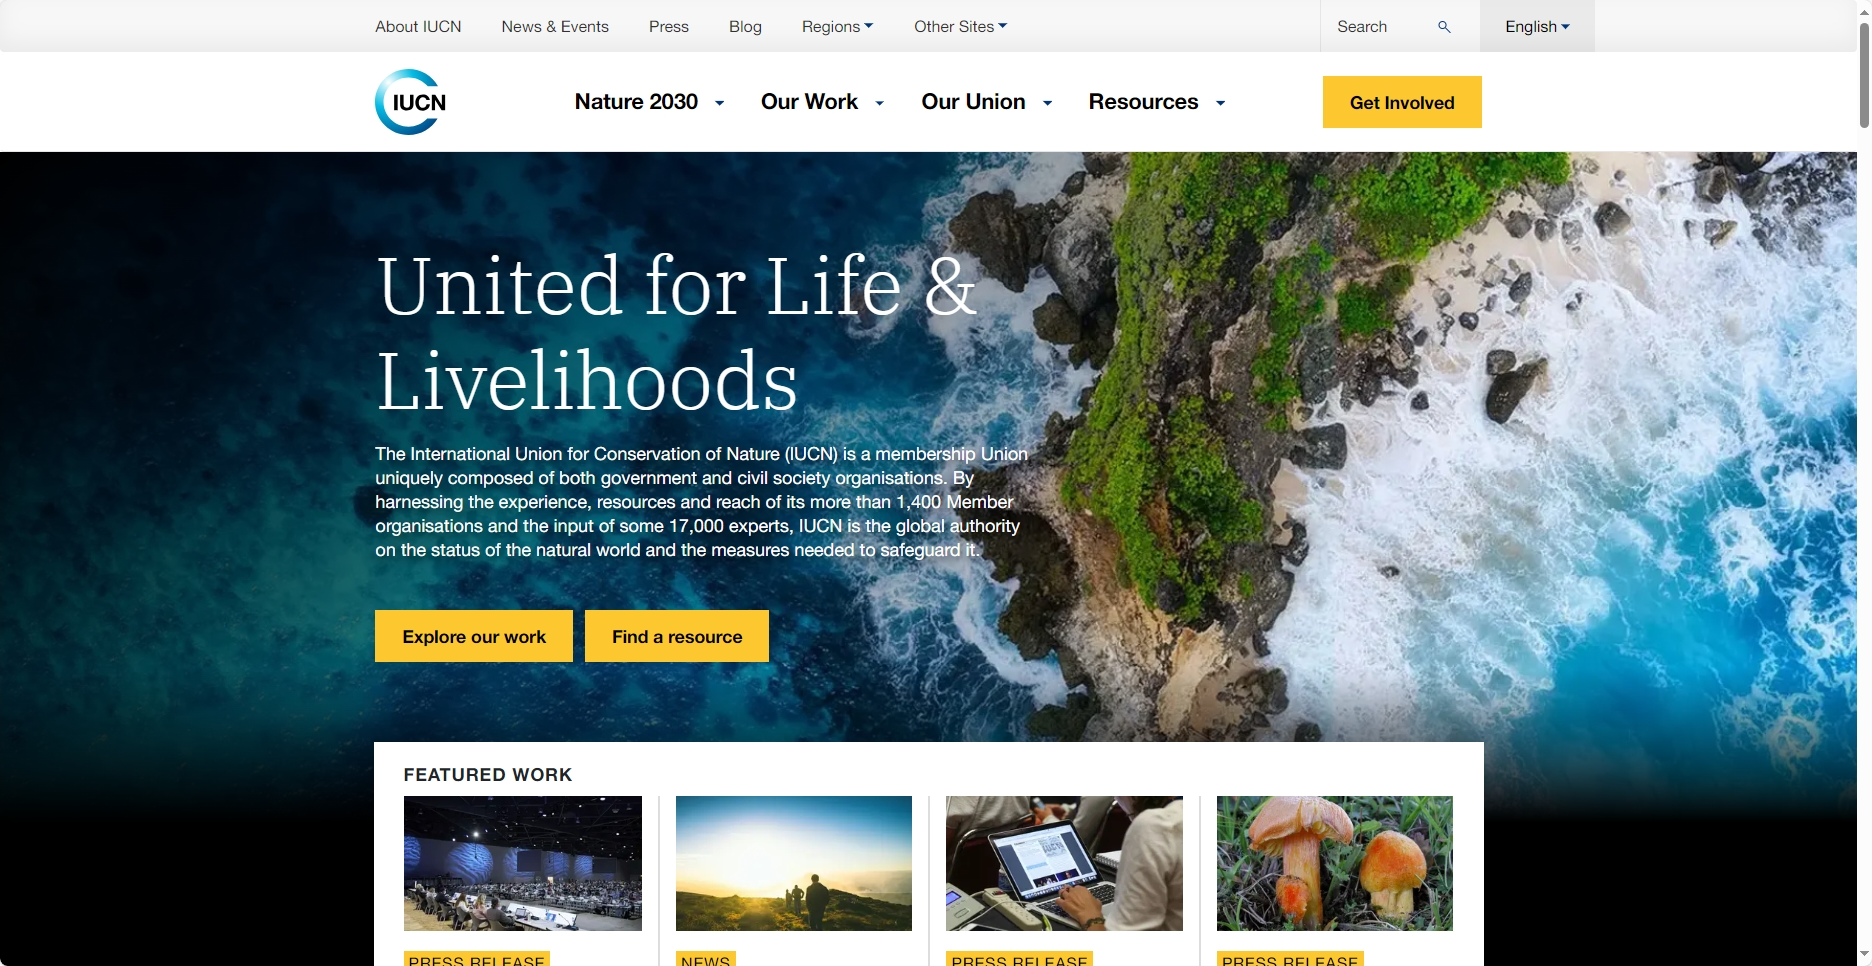Viewport: 1872px width, 966px height.
Task: Change language from English selector
Action: pyautogui.click(x=1537, y=26)
